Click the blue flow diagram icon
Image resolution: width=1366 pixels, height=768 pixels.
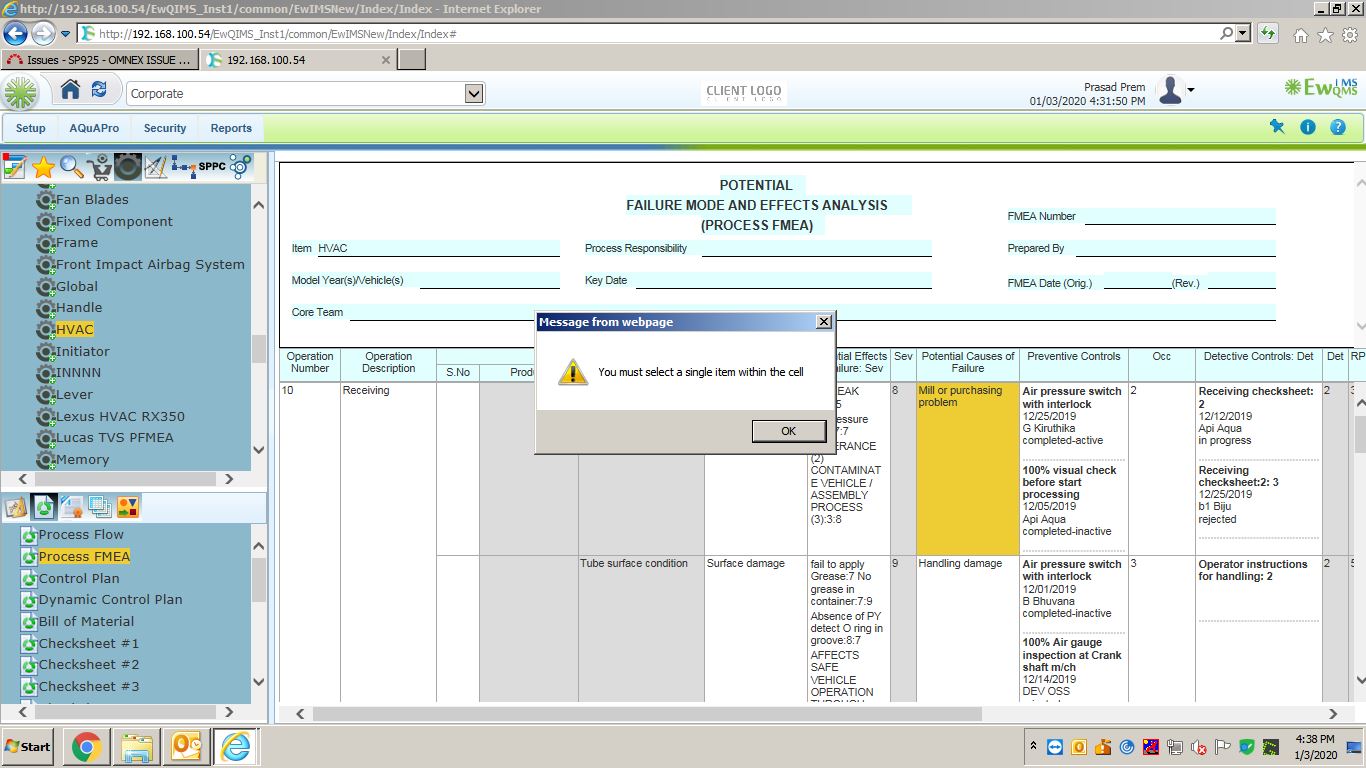pyautogui.click(x=183, y=167)
